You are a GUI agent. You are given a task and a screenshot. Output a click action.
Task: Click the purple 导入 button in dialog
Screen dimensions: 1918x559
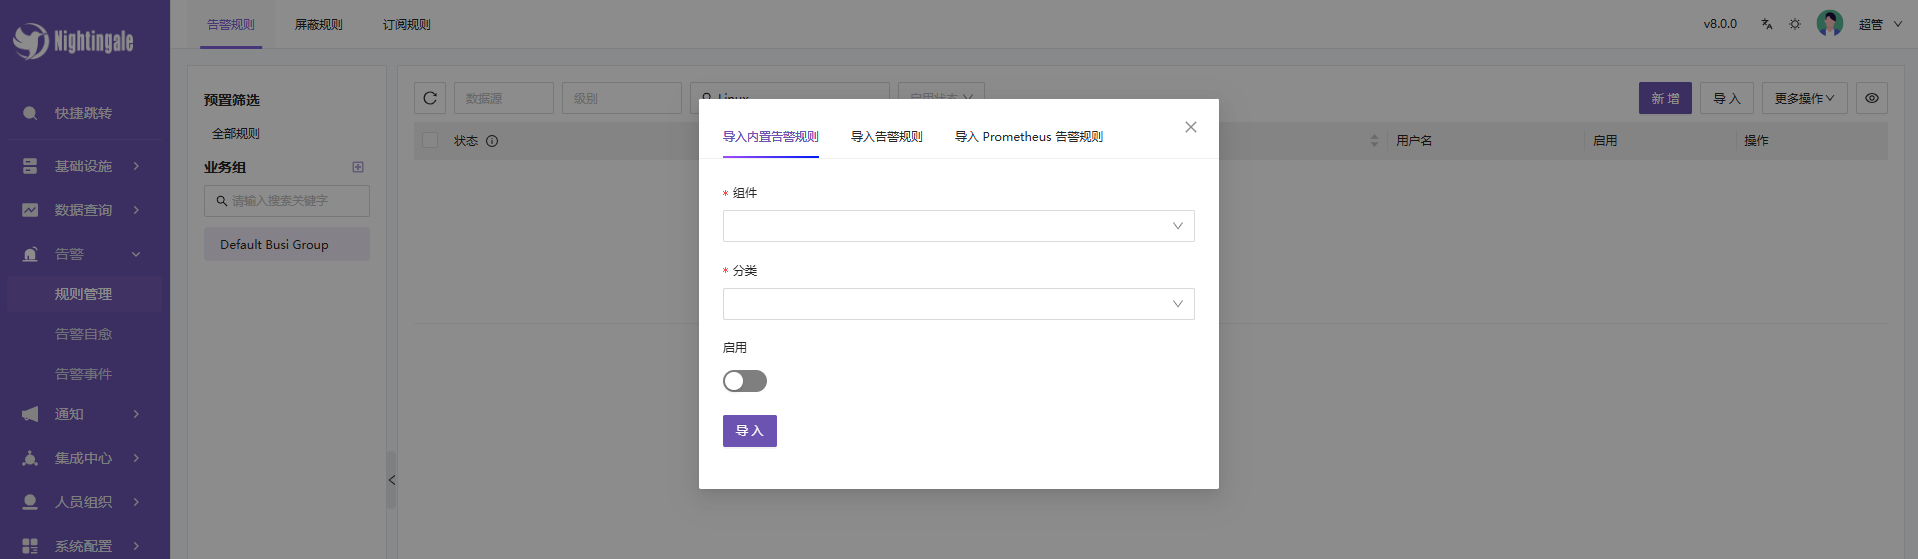[x=749, y=431]
